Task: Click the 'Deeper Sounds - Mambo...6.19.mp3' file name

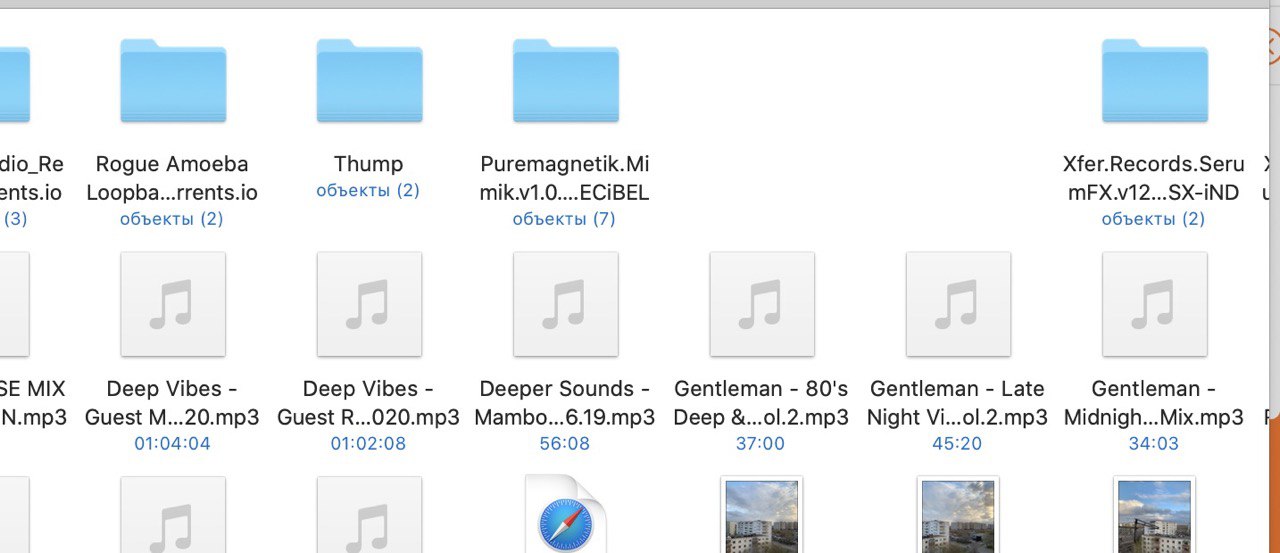Action: click(x=565, y=403)
